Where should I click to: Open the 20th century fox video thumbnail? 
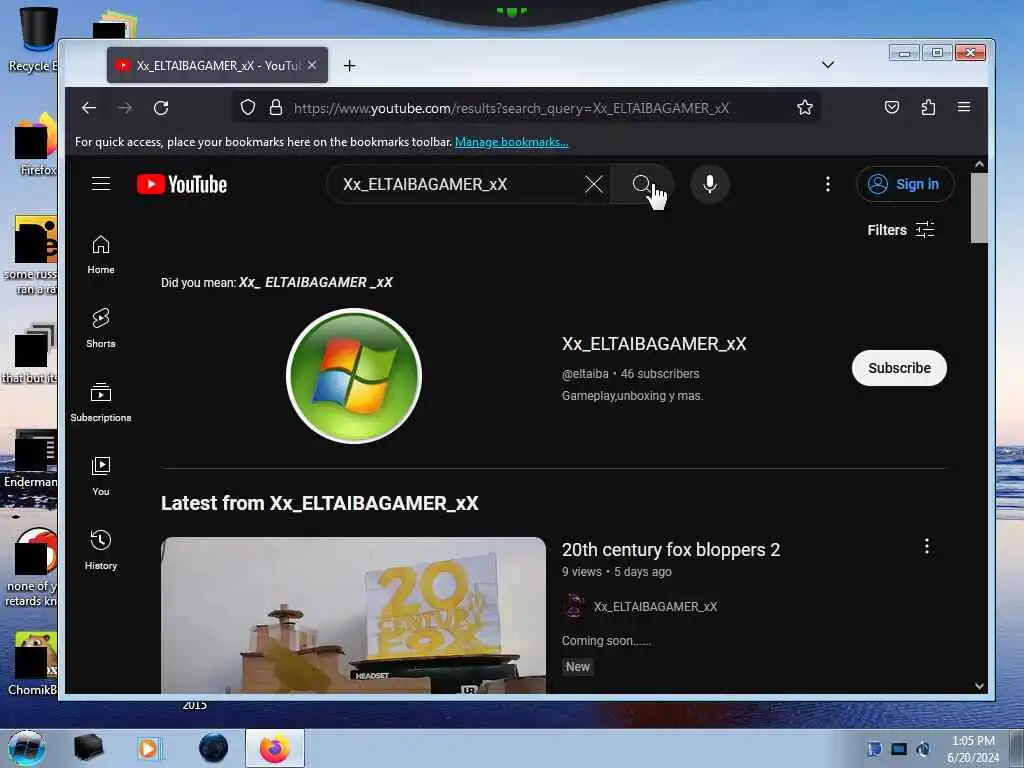tap(353, 615)
